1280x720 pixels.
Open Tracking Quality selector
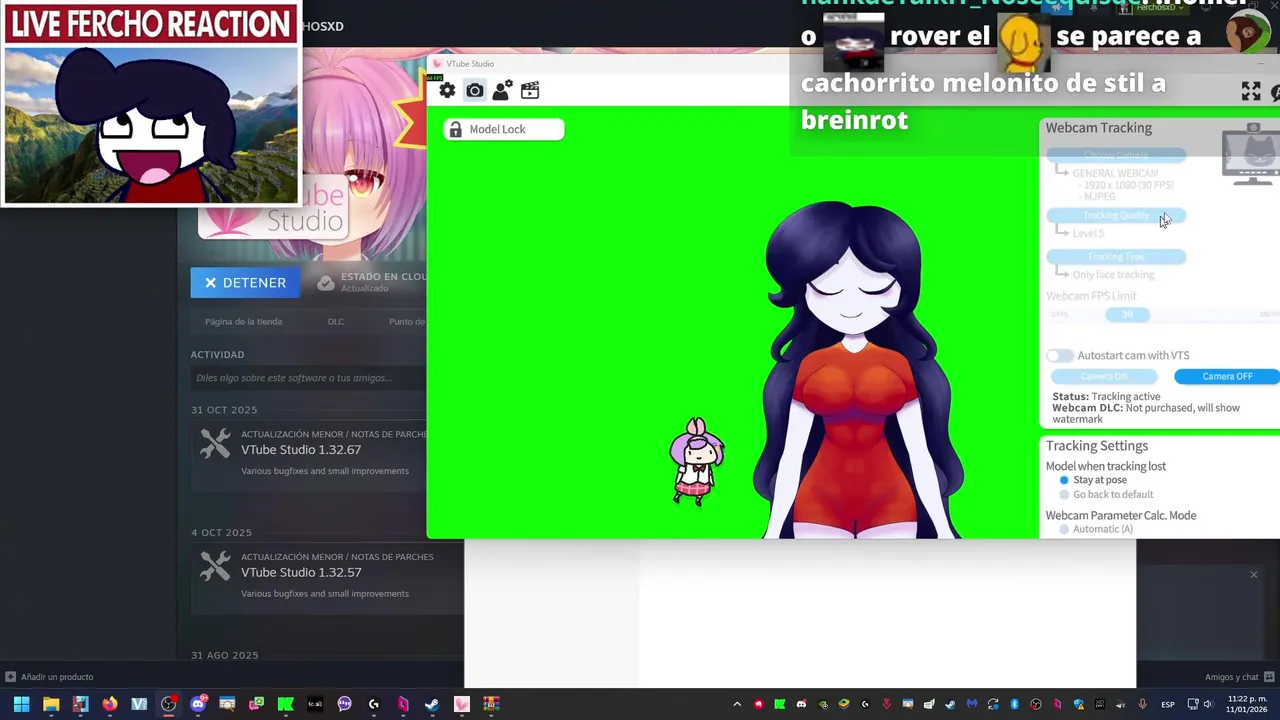coord(1116,216)
